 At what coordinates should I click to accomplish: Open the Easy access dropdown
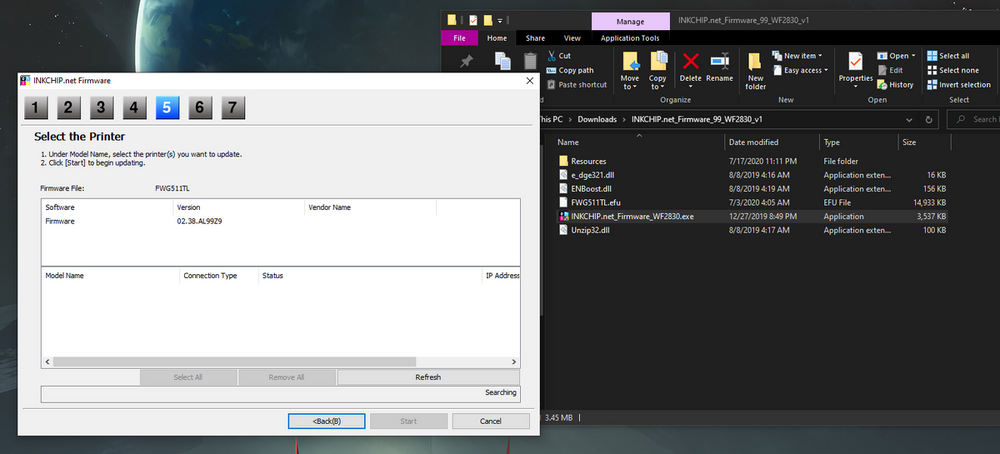[802, 70]
